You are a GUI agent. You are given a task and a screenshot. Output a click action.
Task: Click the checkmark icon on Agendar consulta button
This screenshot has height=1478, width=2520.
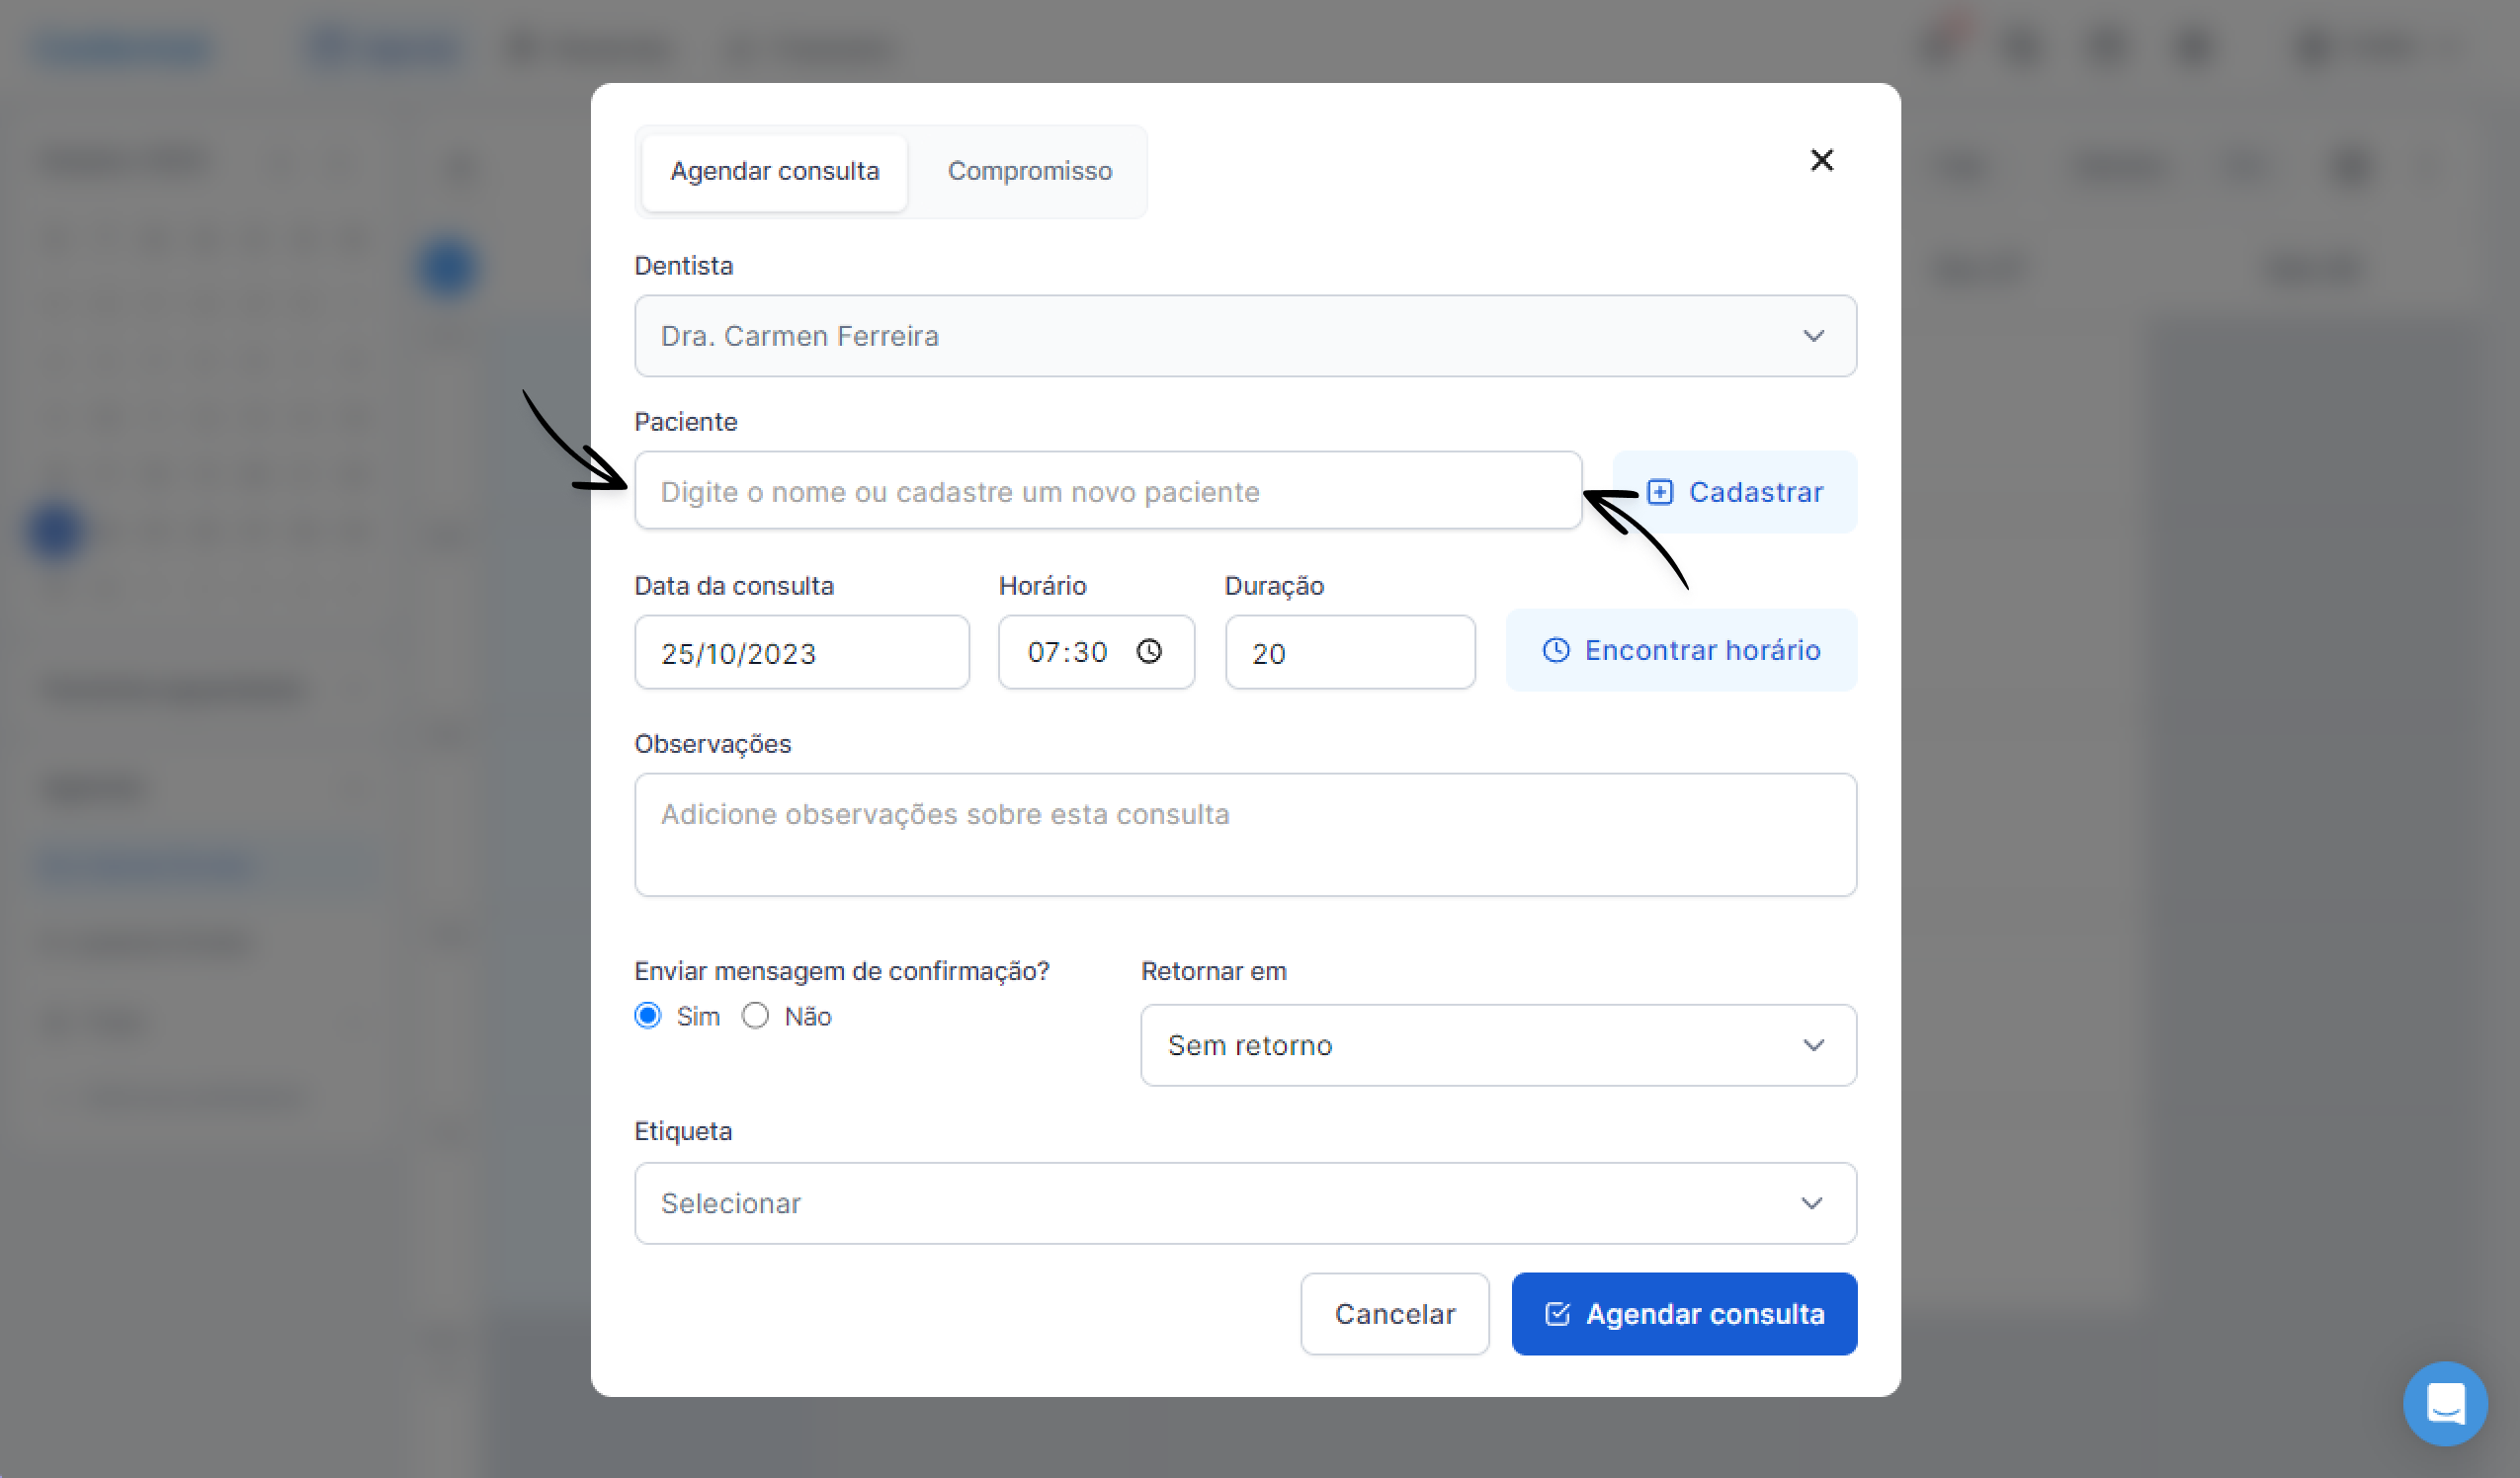[1557, 1314]
